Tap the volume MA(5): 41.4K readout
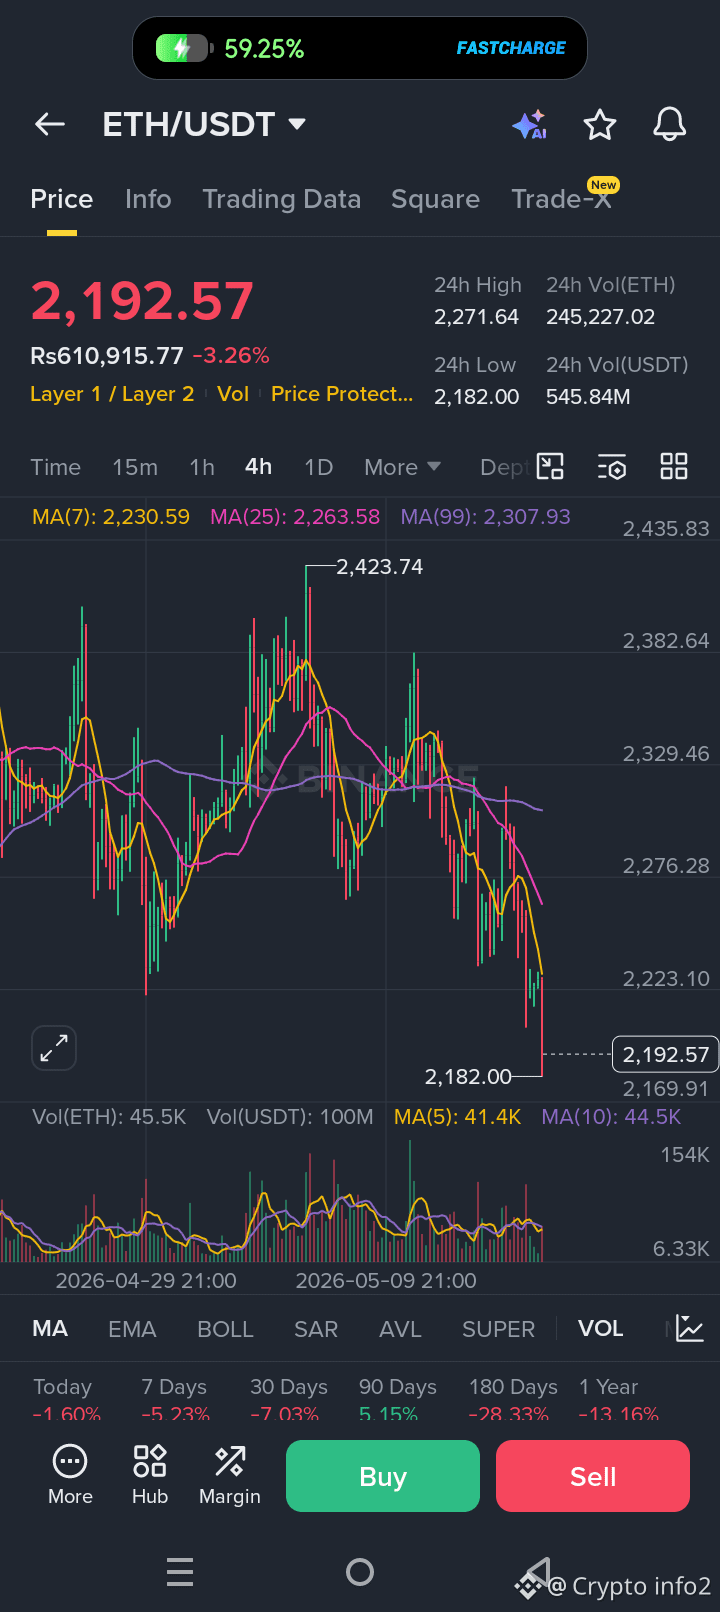The image size is (720, 1612). point(458,1117)
